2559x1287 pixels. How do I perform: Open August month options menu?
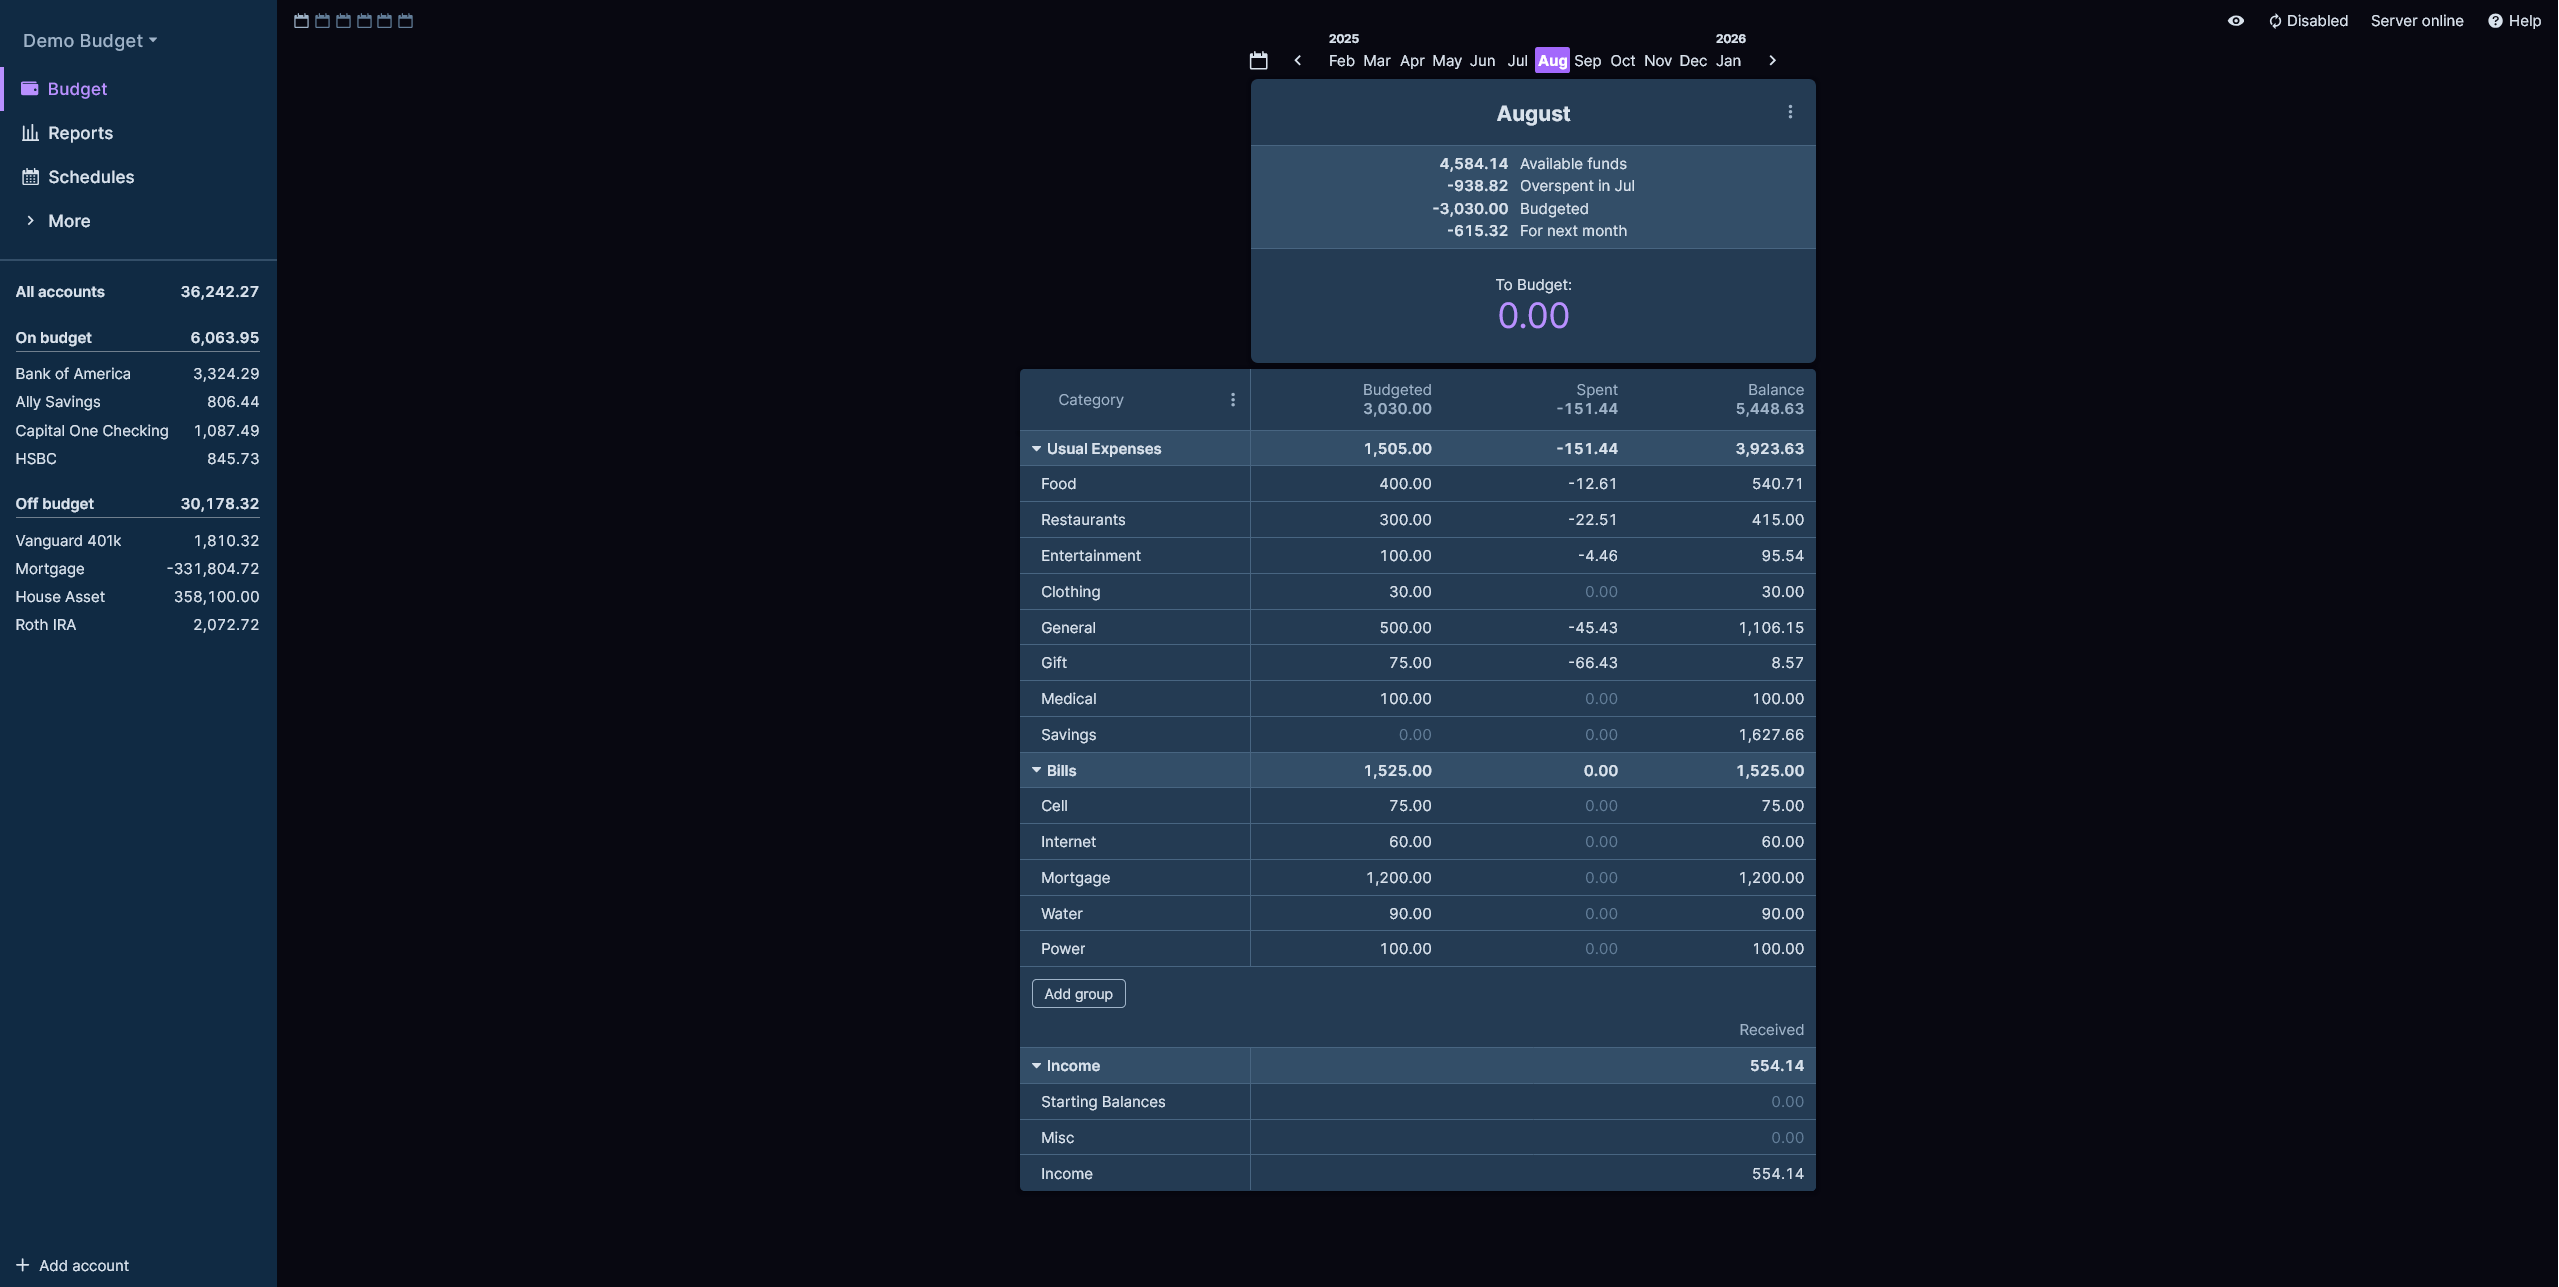[x=1789, y=113]
